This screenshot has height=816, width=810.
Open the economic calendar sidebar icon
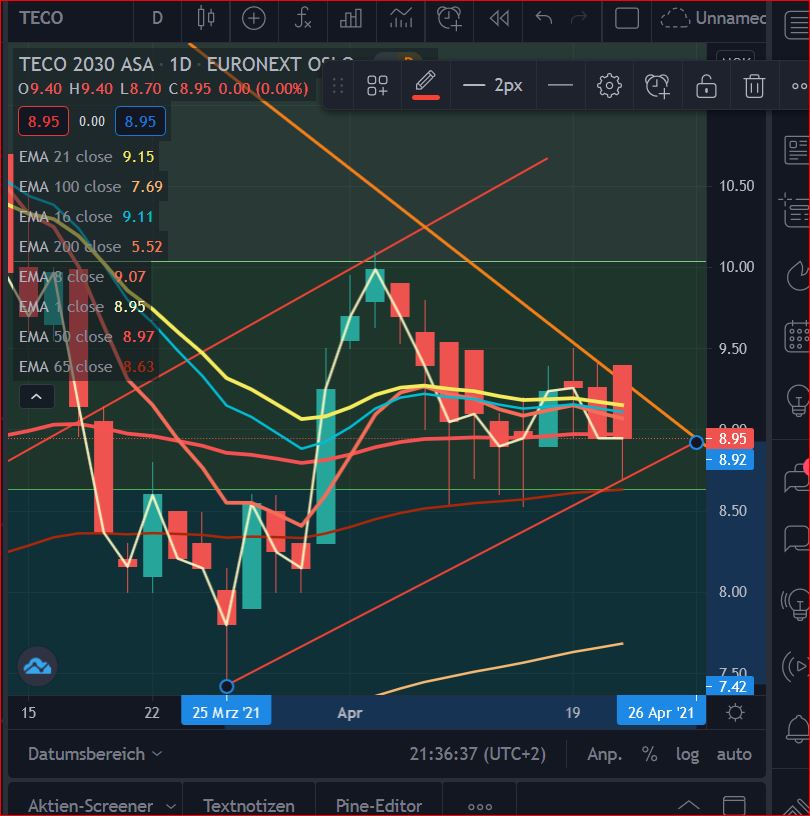[x=796, y=337]
